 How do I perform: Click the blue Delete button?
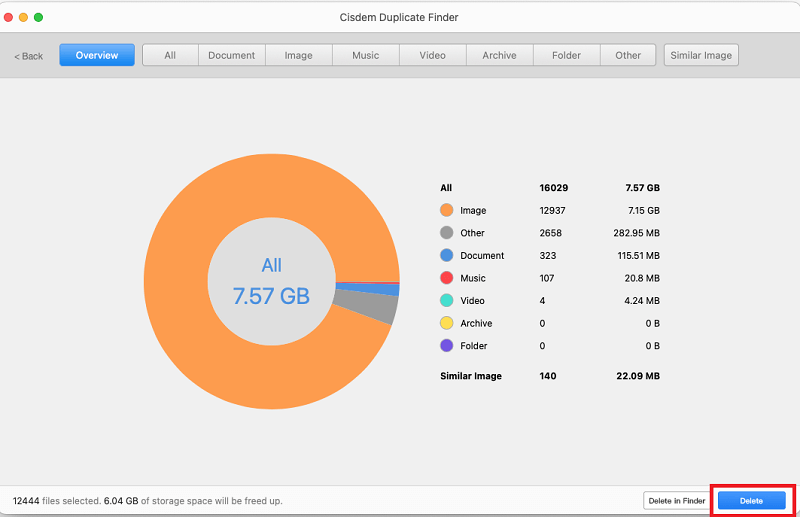[752, 501]
